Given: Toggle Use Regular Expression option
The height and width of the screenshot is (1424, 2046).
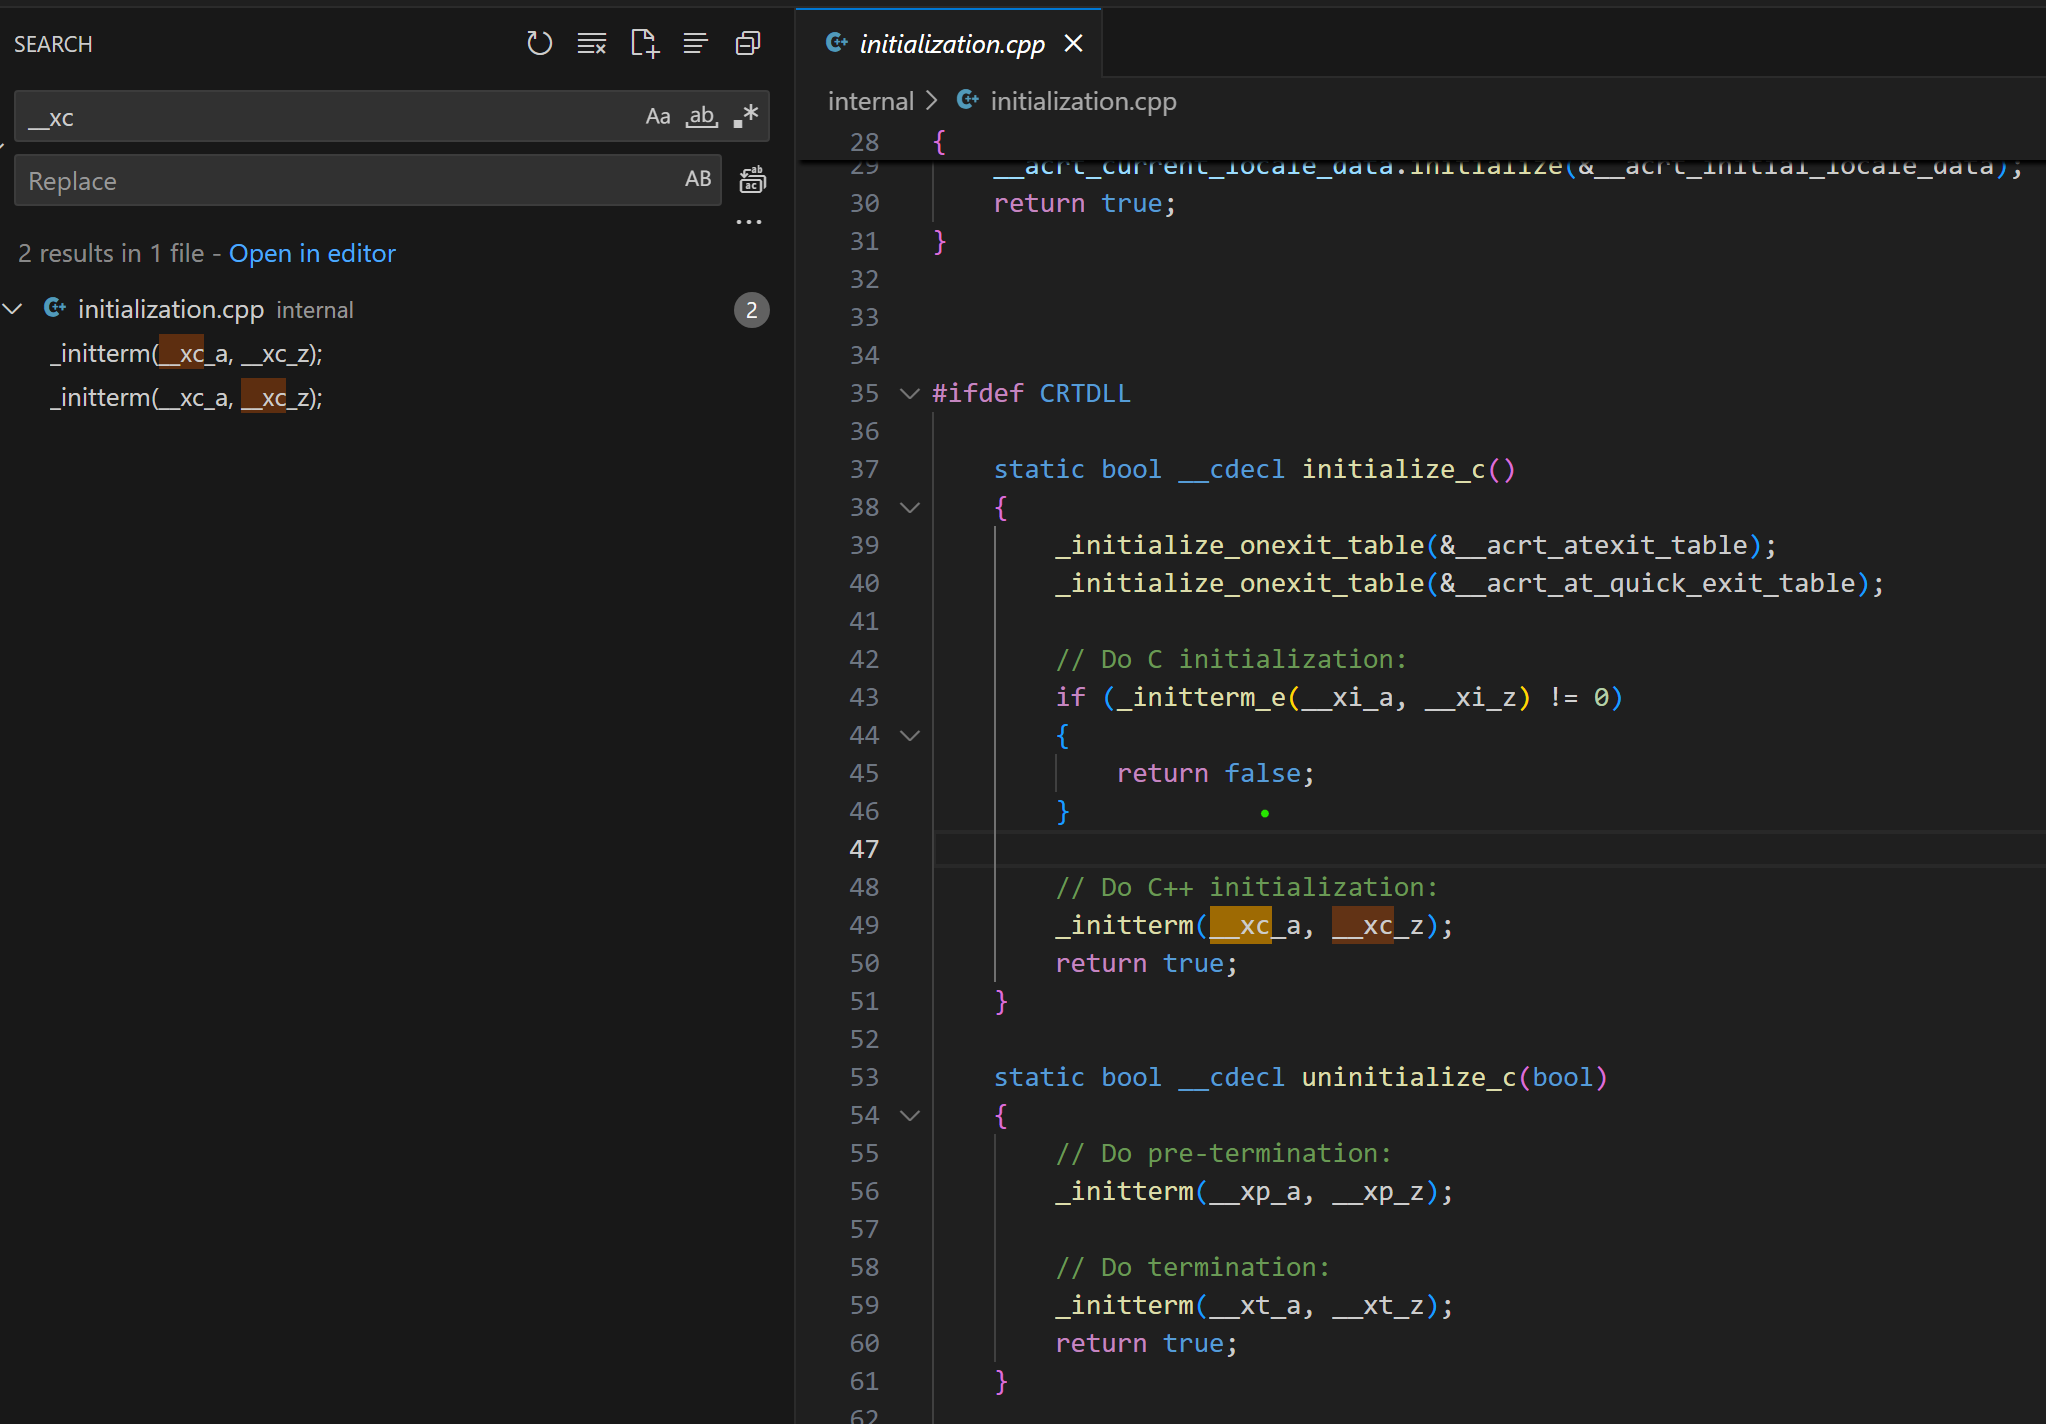Looking at the screenshot, I should (746, 116).
